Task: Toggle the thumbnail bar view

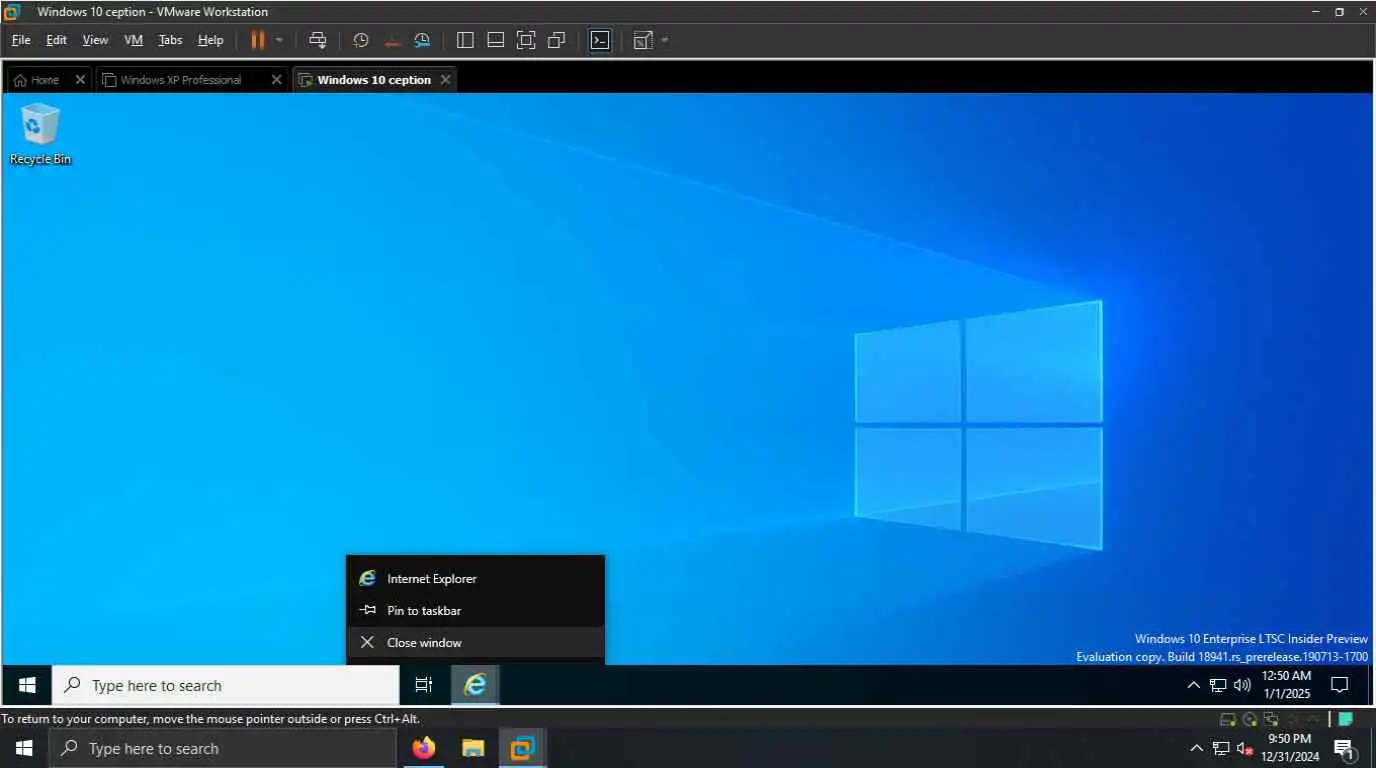Action: [495, 40]
